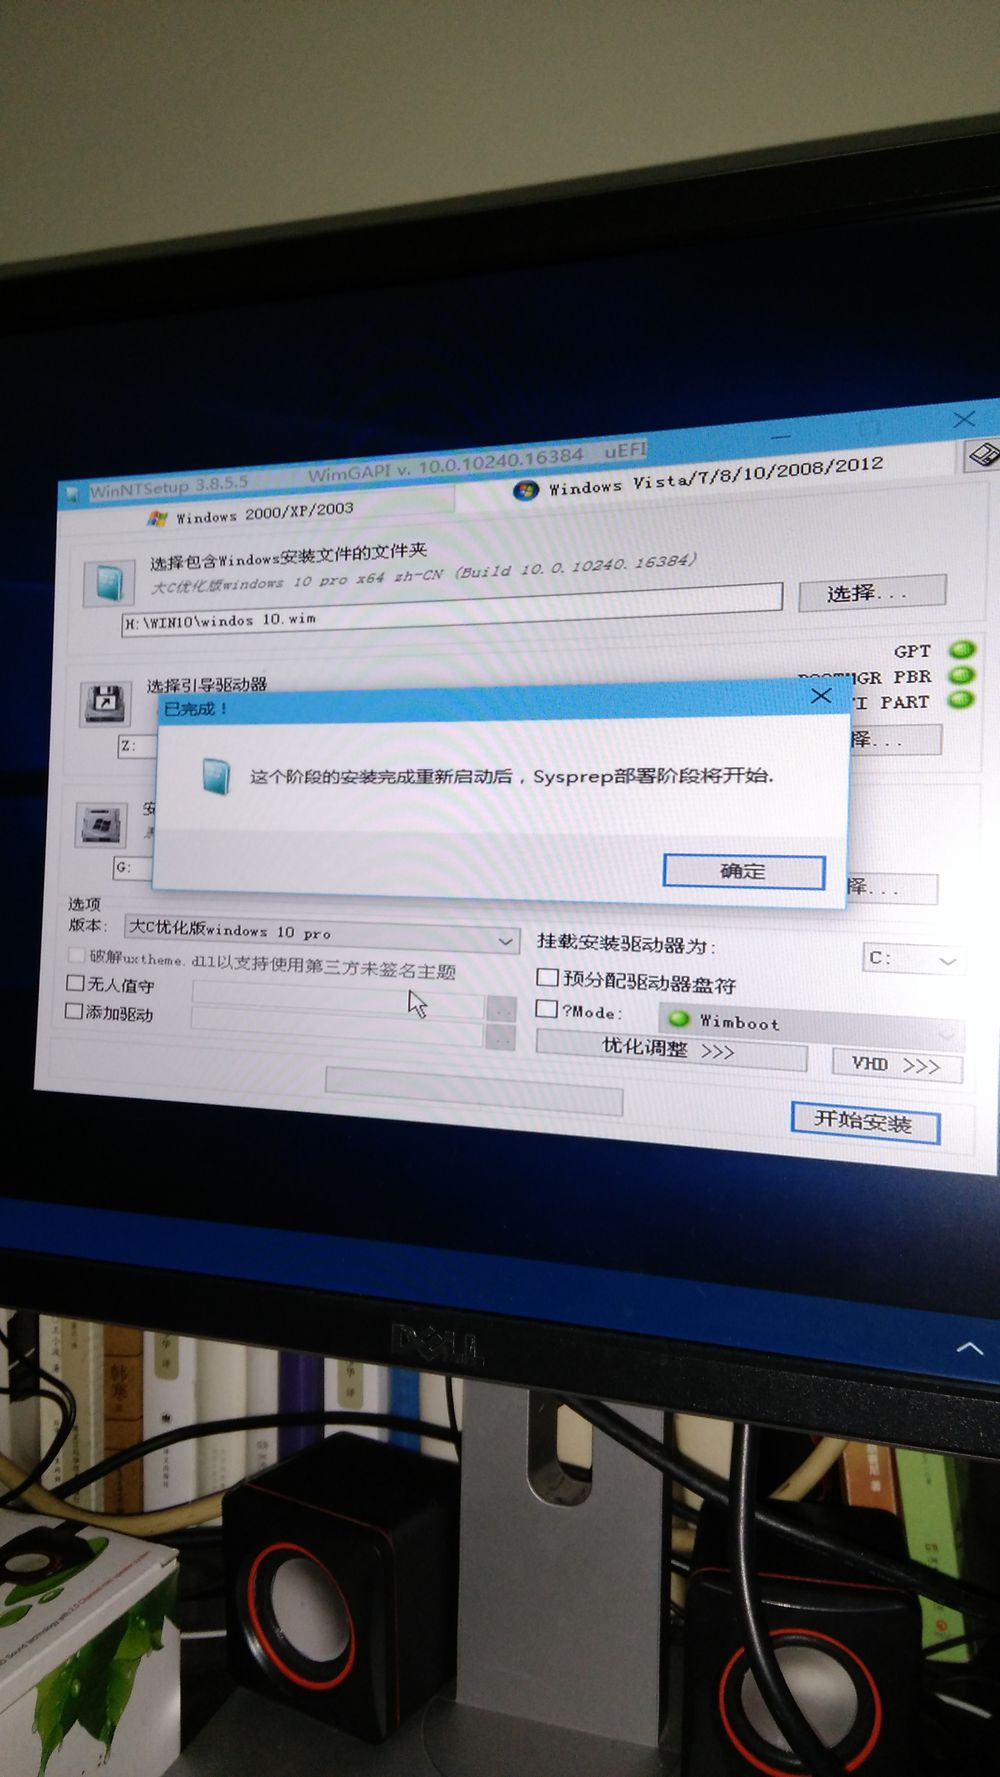Click the 添加驱动 folder path field
Image resolution: width=1000 pixels, height=1777 pixels.
pos(337,1028)
